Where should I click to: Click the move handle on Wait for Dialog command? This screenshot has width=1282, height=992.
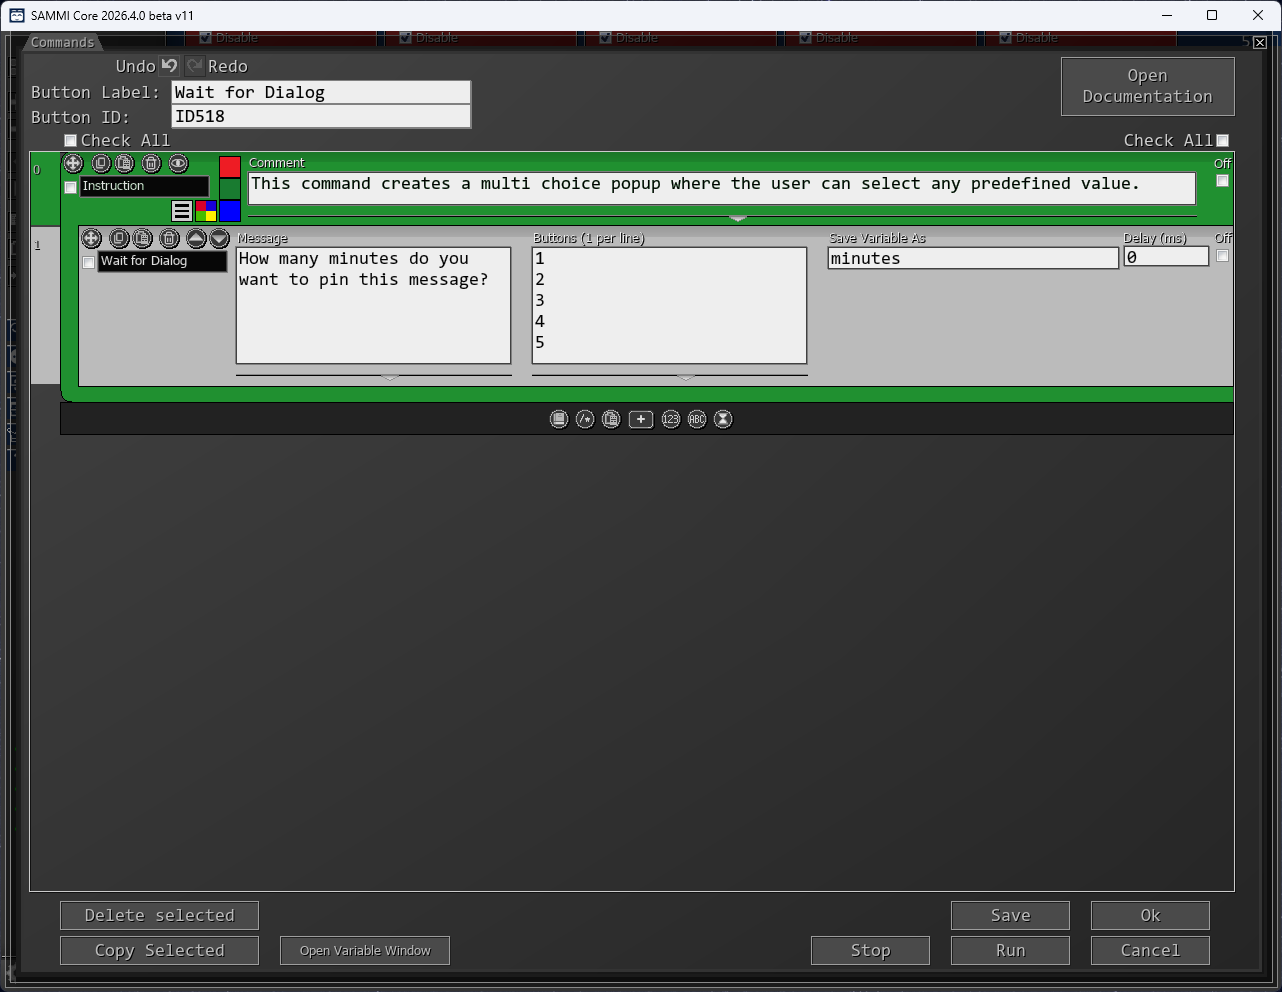pyautogui.click(x=91, y=238)
